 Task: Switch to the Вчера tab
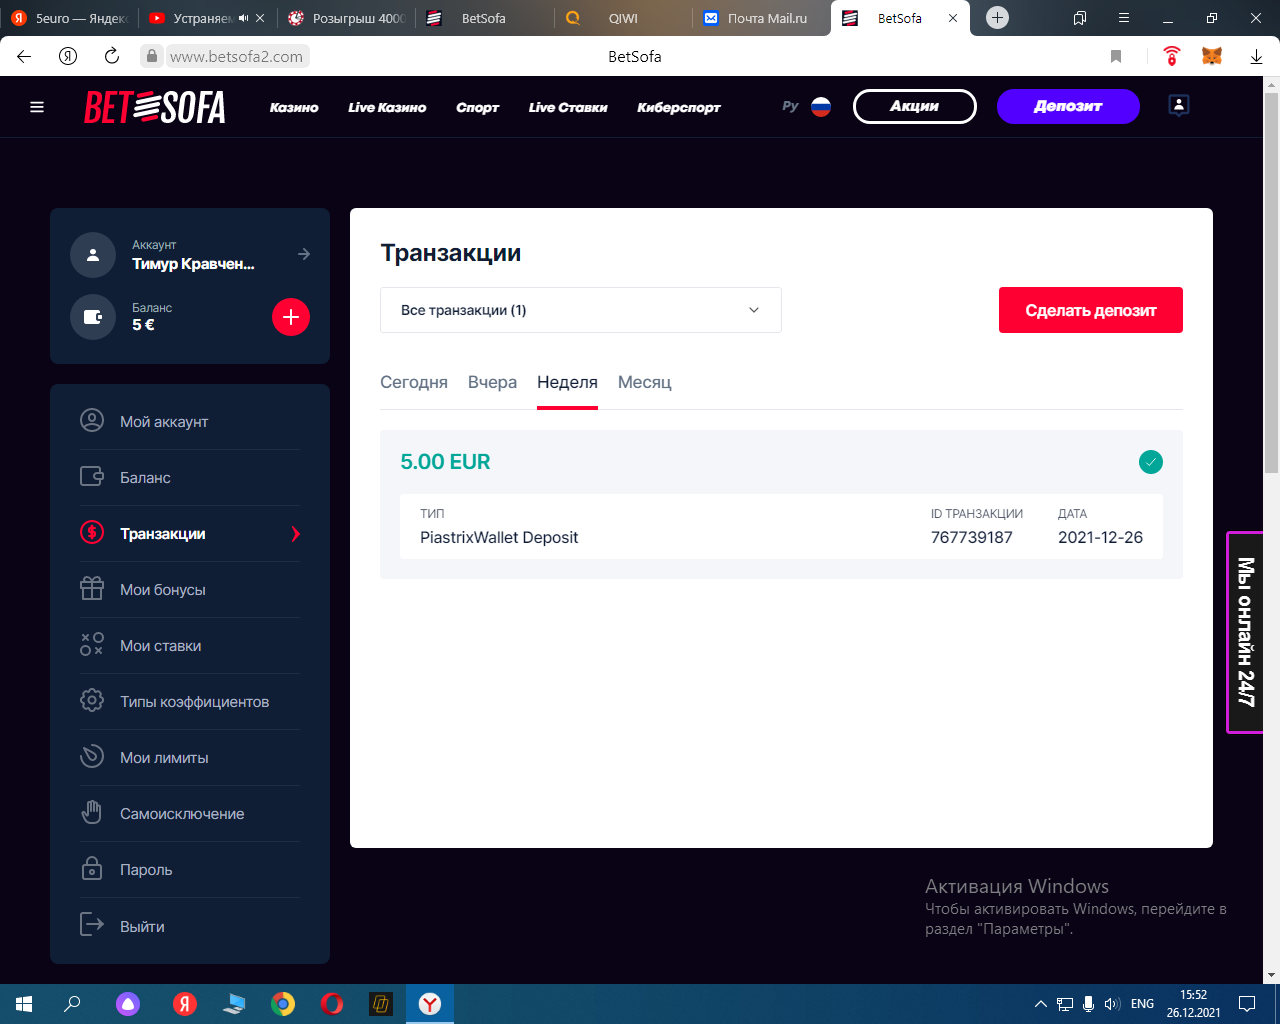click(492, 382)
